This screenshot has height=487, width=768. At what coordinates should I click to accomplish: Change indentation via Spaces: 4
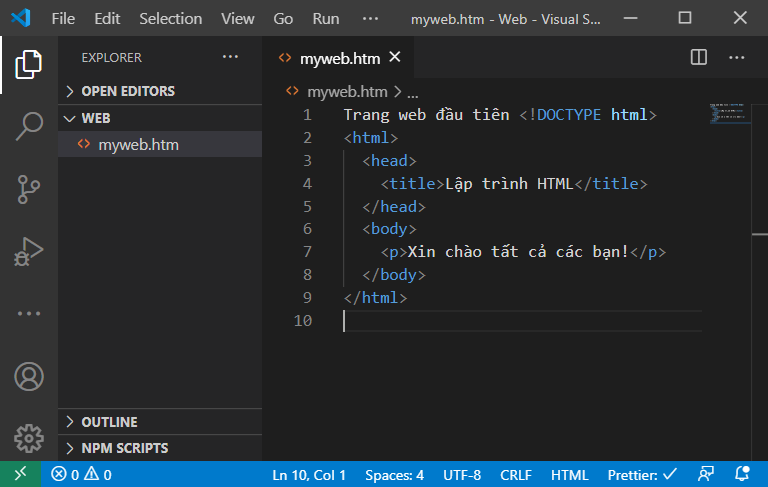pos(394,475)
